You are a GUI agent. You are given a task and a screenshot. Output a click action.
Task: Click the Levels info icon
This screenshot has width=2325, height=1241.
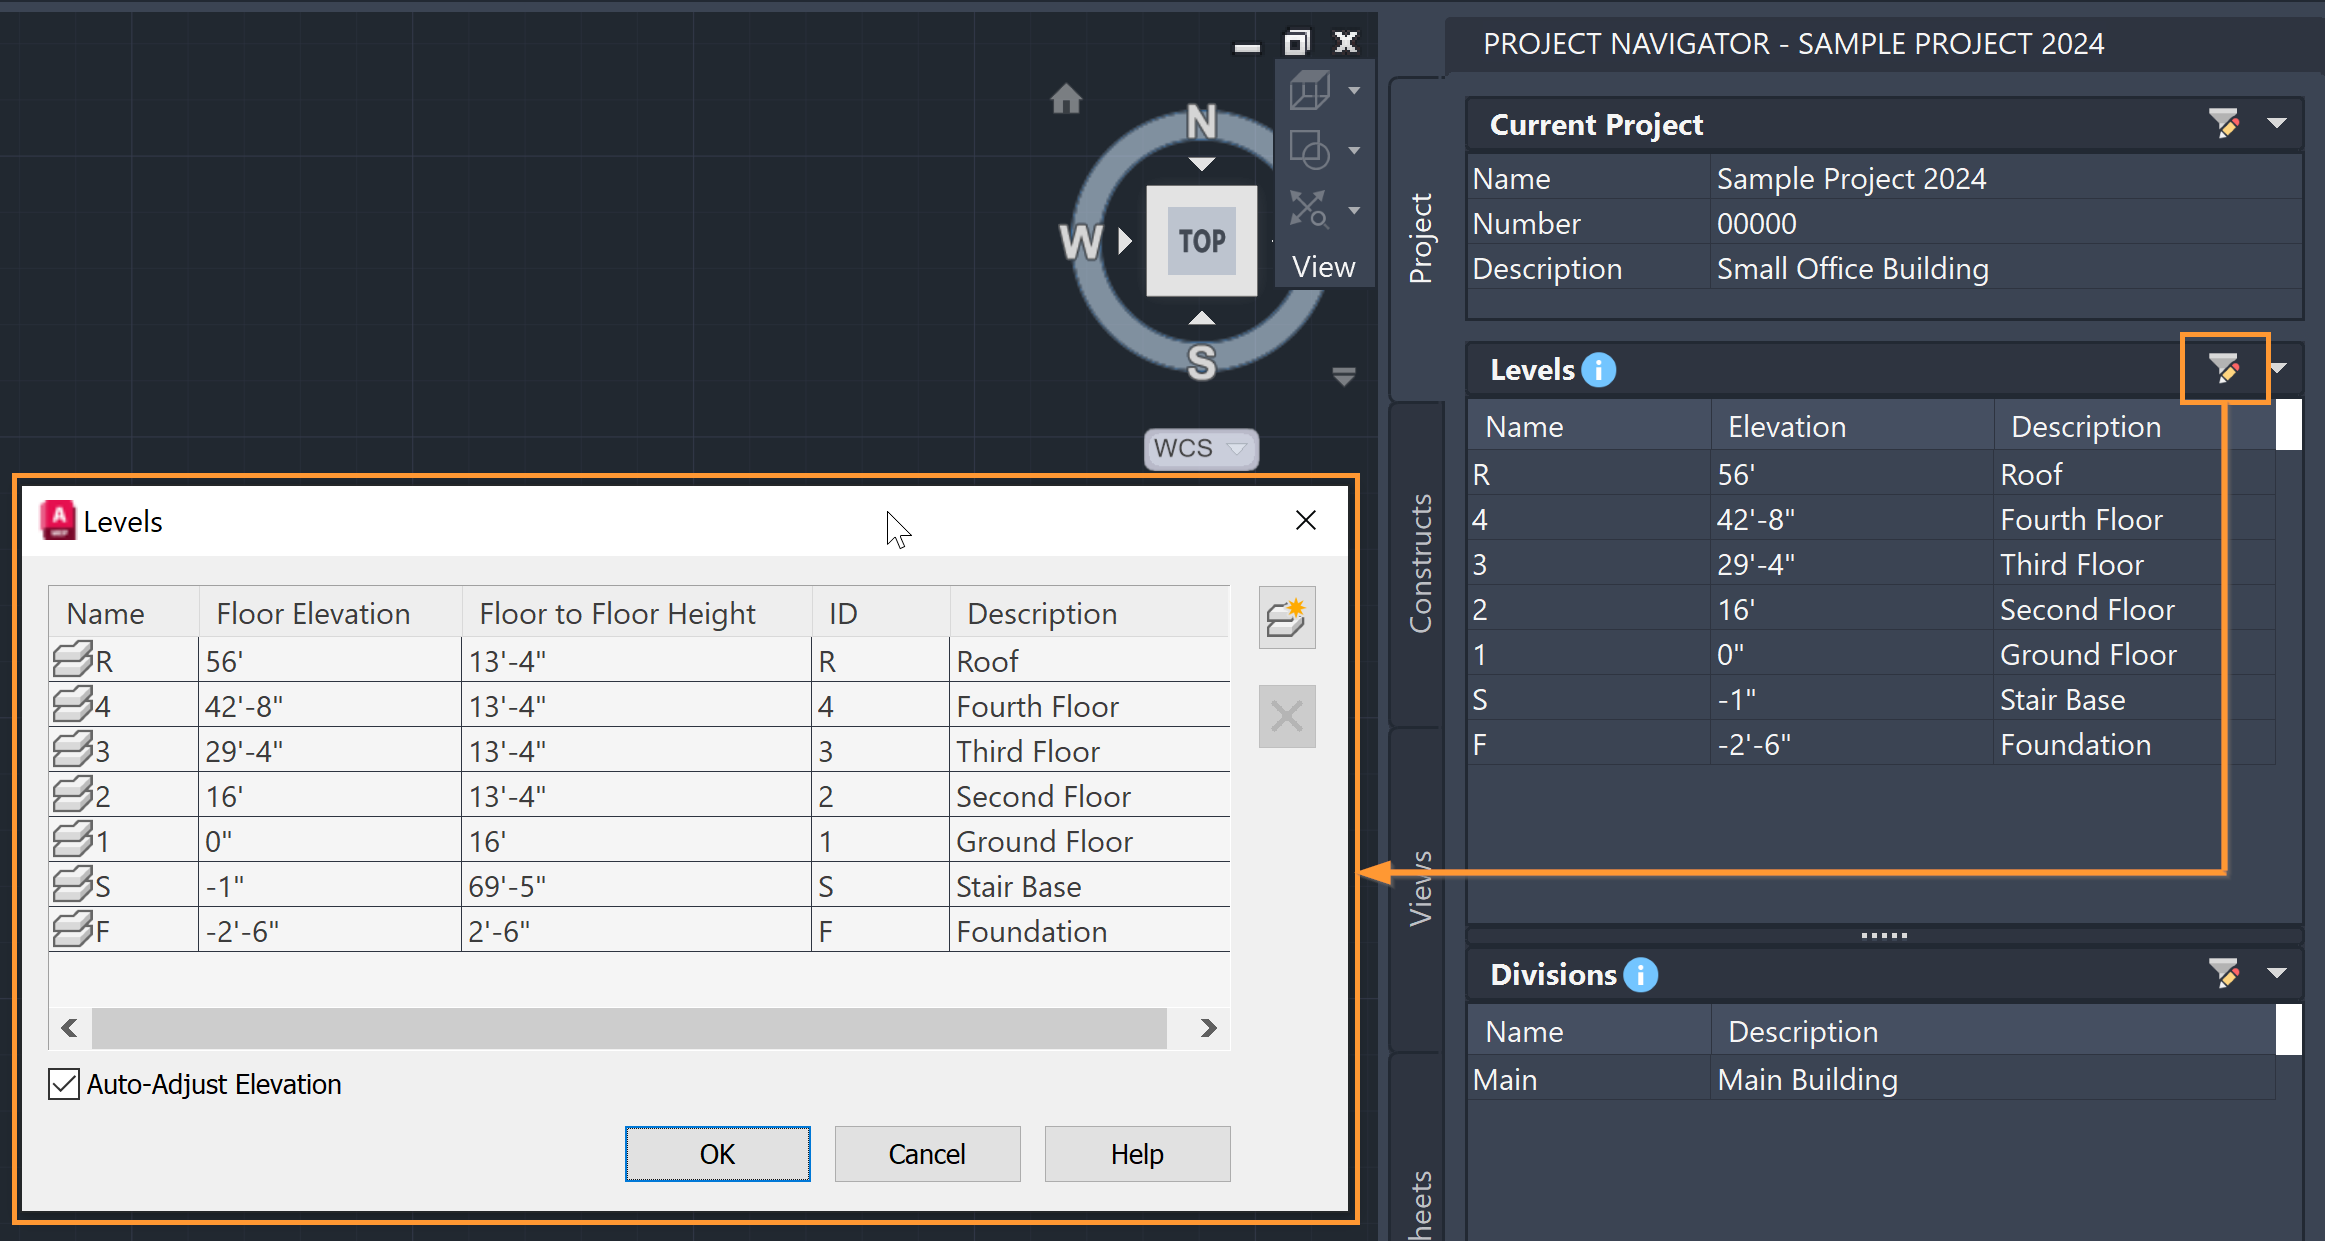(1599, 370)
